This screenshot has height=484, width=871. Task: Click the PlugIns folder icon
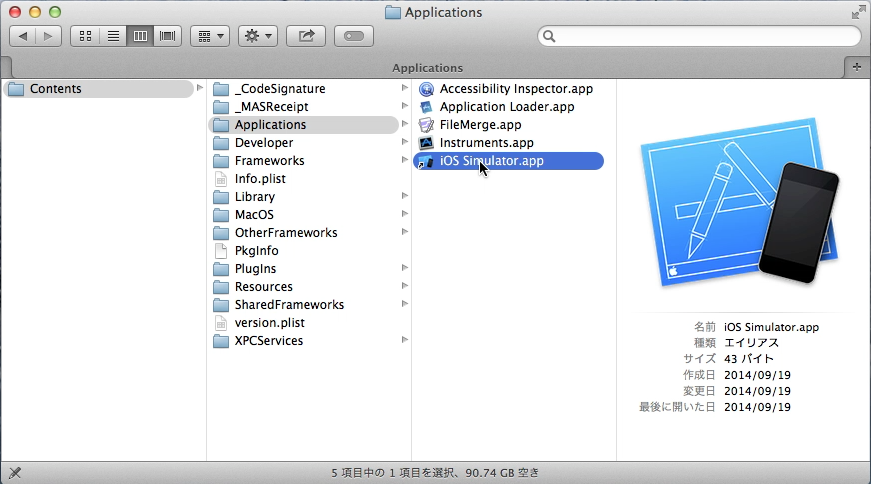tap(221, 269)
